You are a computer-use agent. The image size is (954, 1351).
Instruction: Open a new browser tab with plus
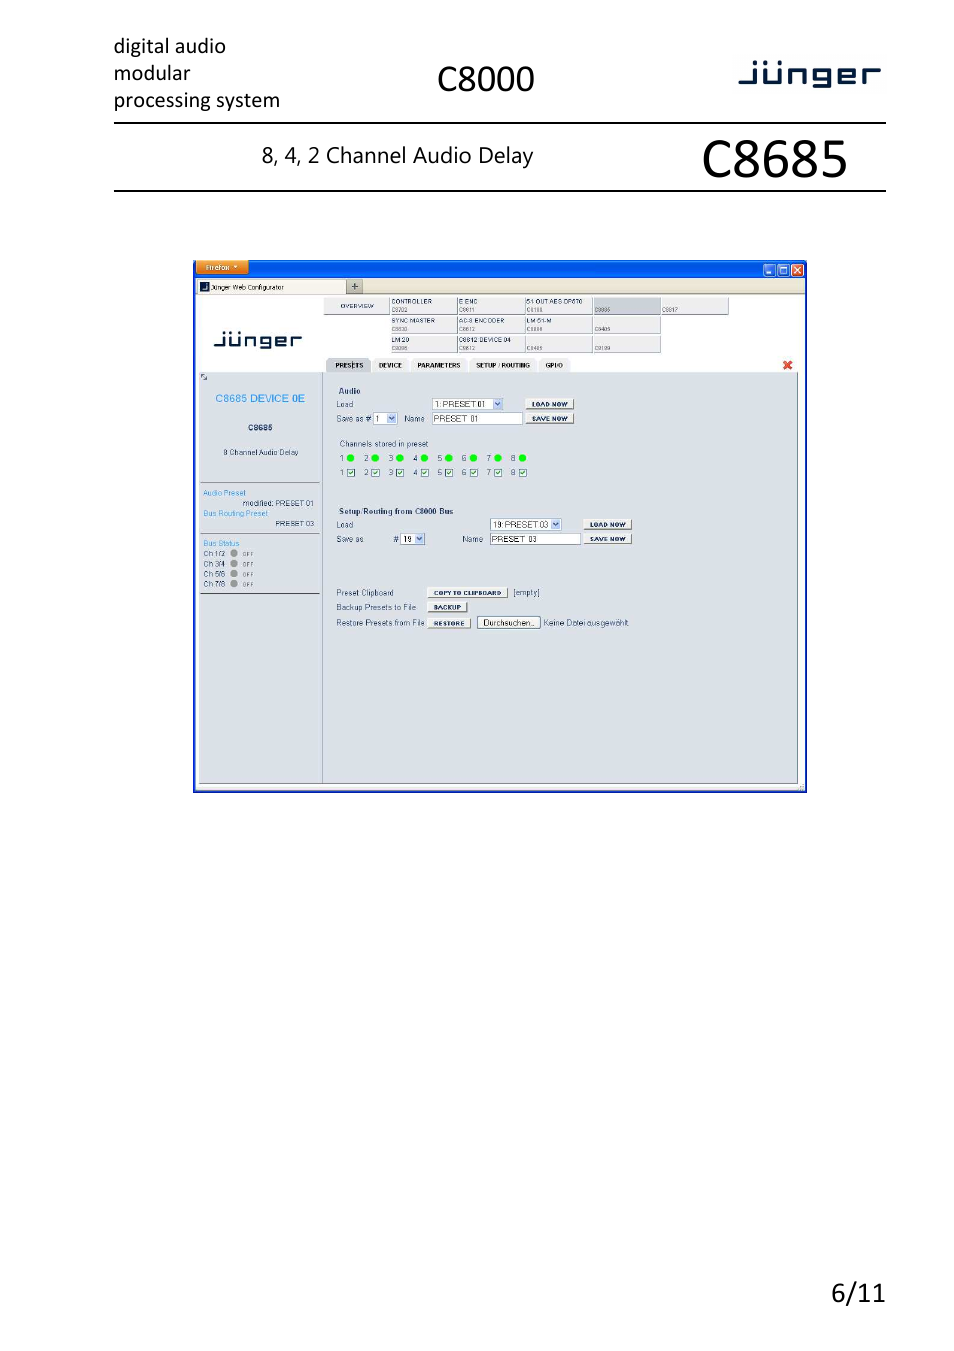pyautogui.click(x=355, y=287)
